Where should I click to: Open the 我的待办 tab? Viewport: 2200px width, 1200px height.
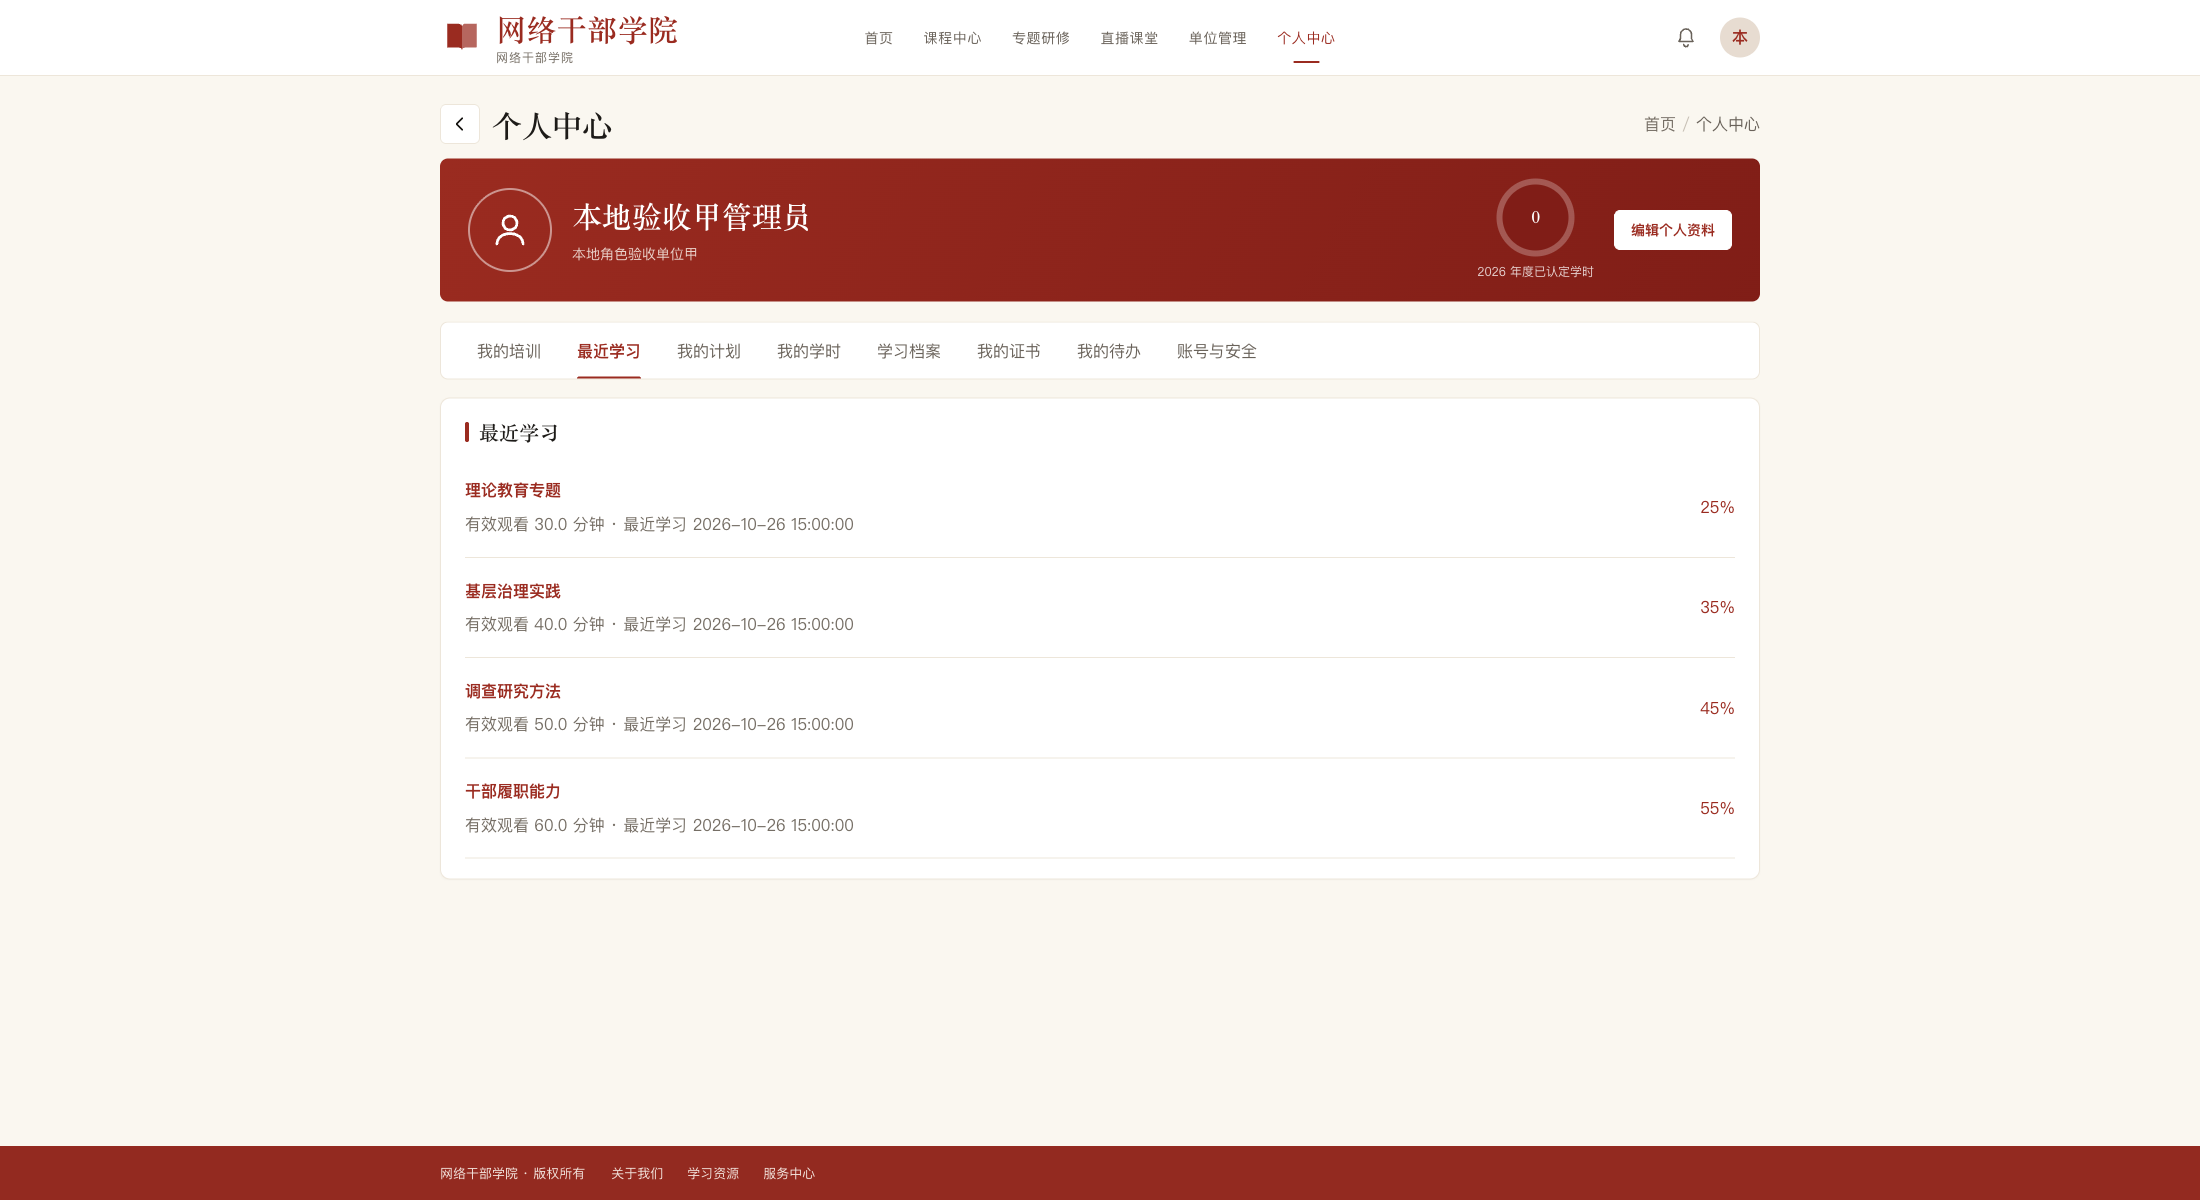click(1109, 351)
